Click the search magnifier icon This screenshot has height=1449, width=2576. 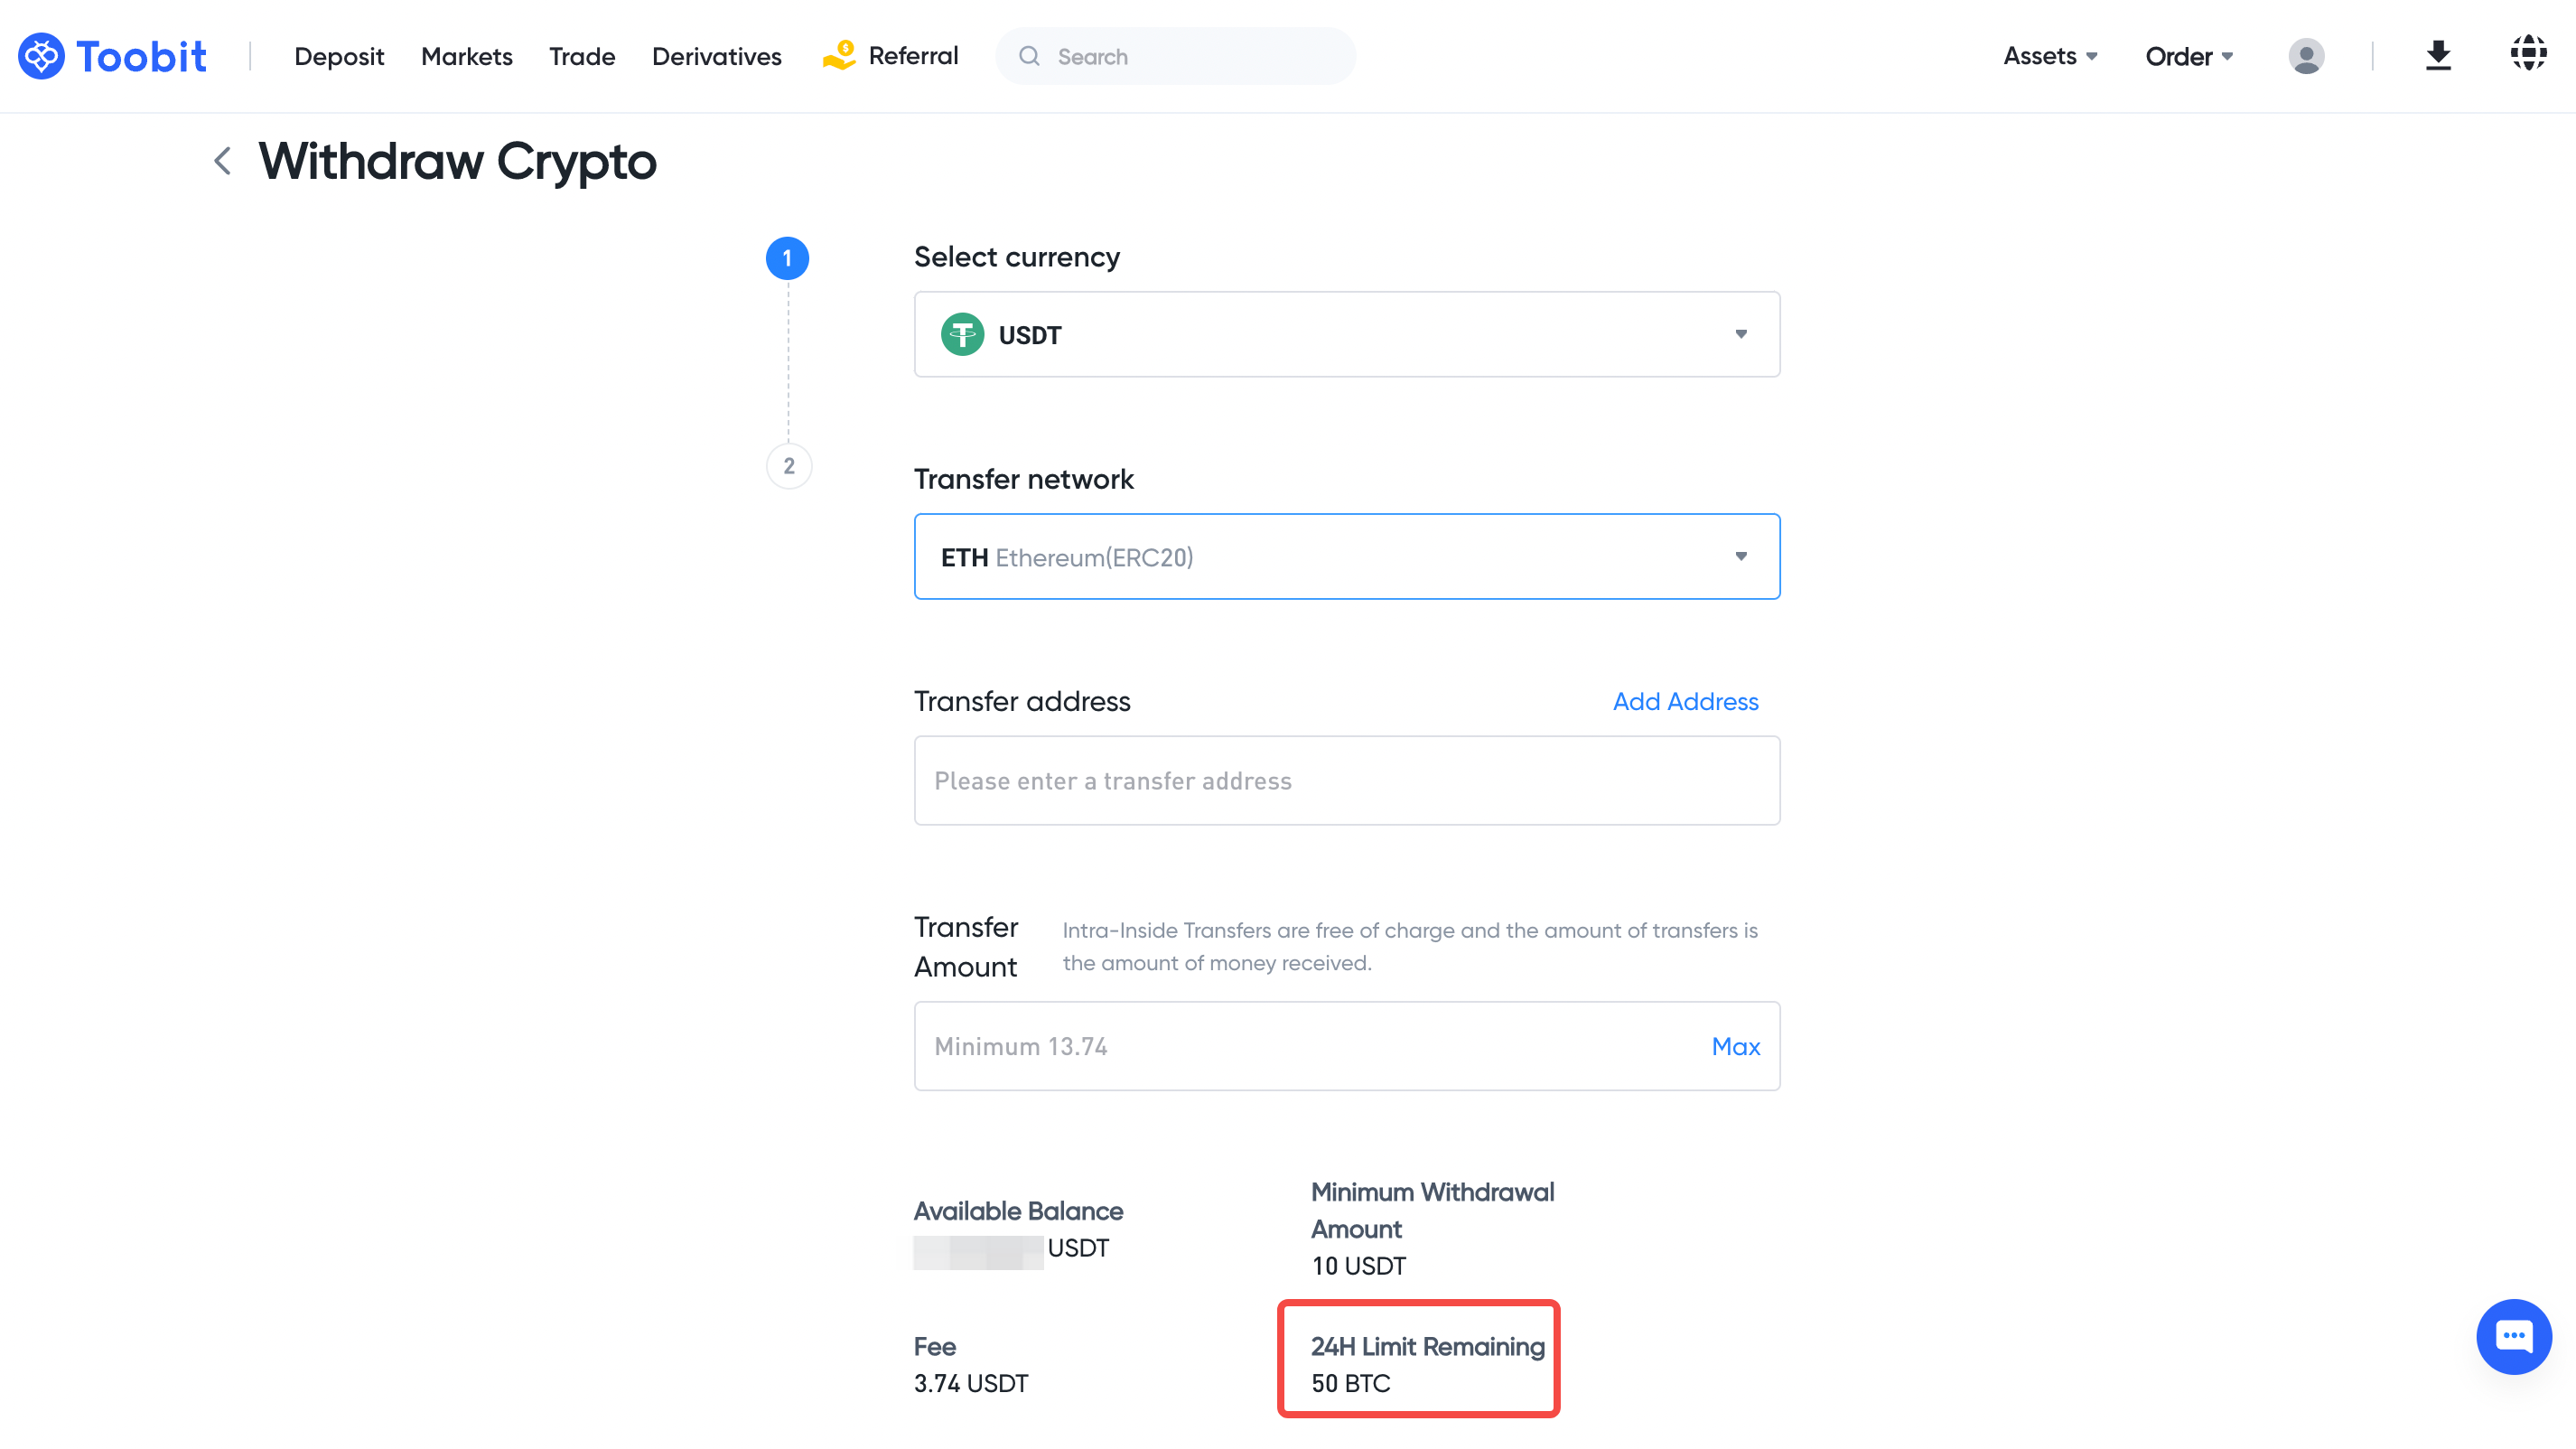coord(1029,56)
